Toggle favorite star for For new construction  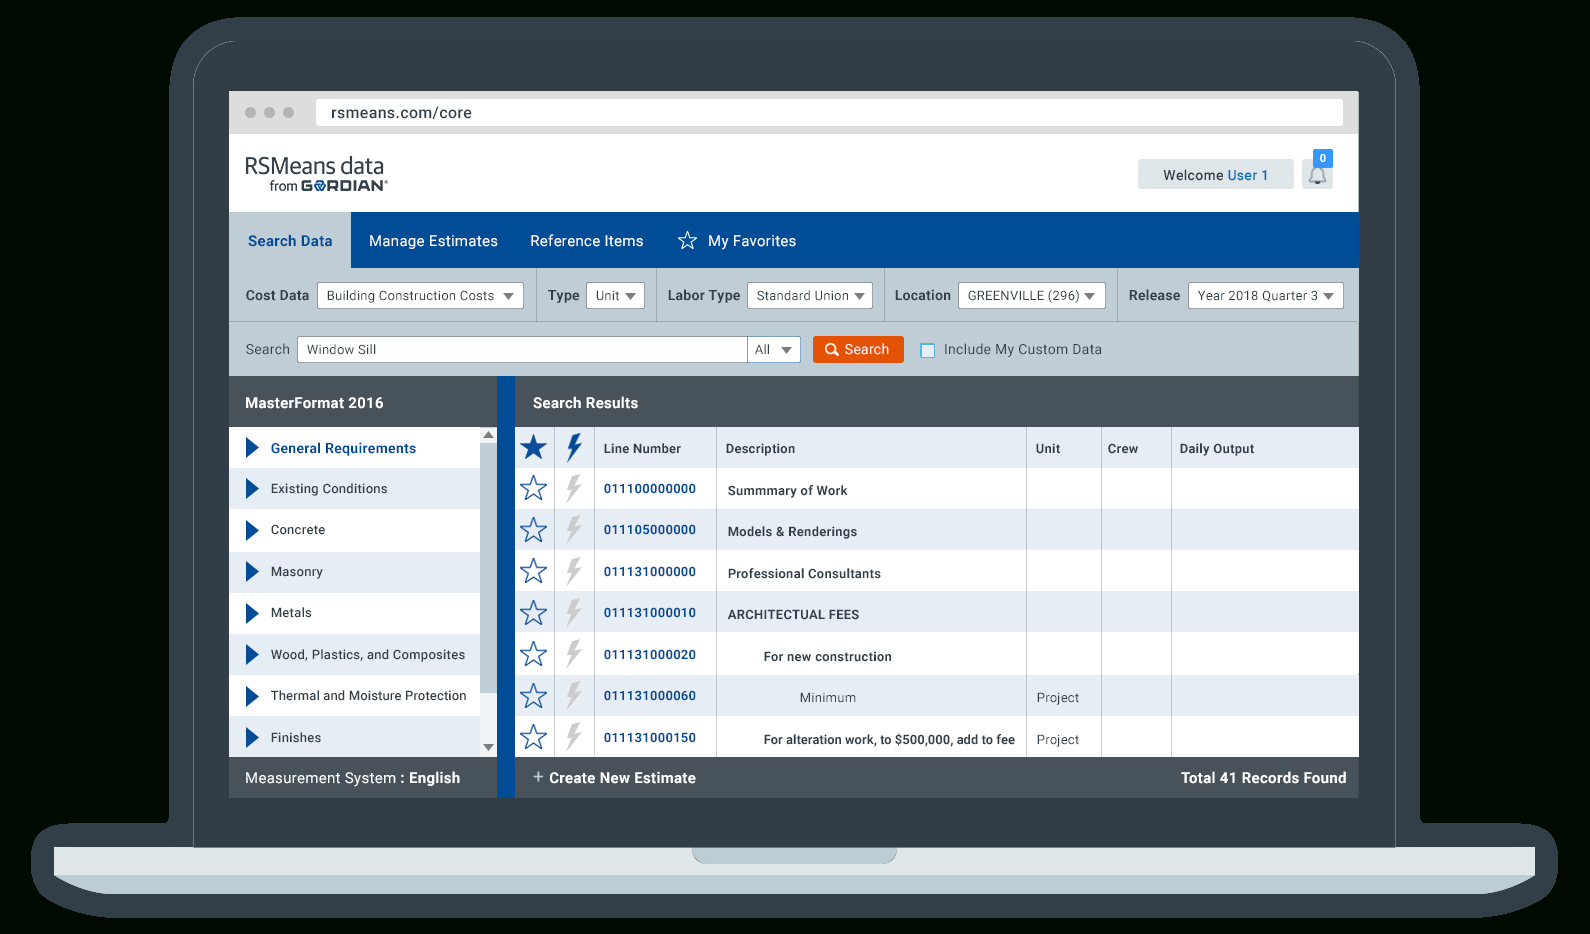tap(534, 655)
